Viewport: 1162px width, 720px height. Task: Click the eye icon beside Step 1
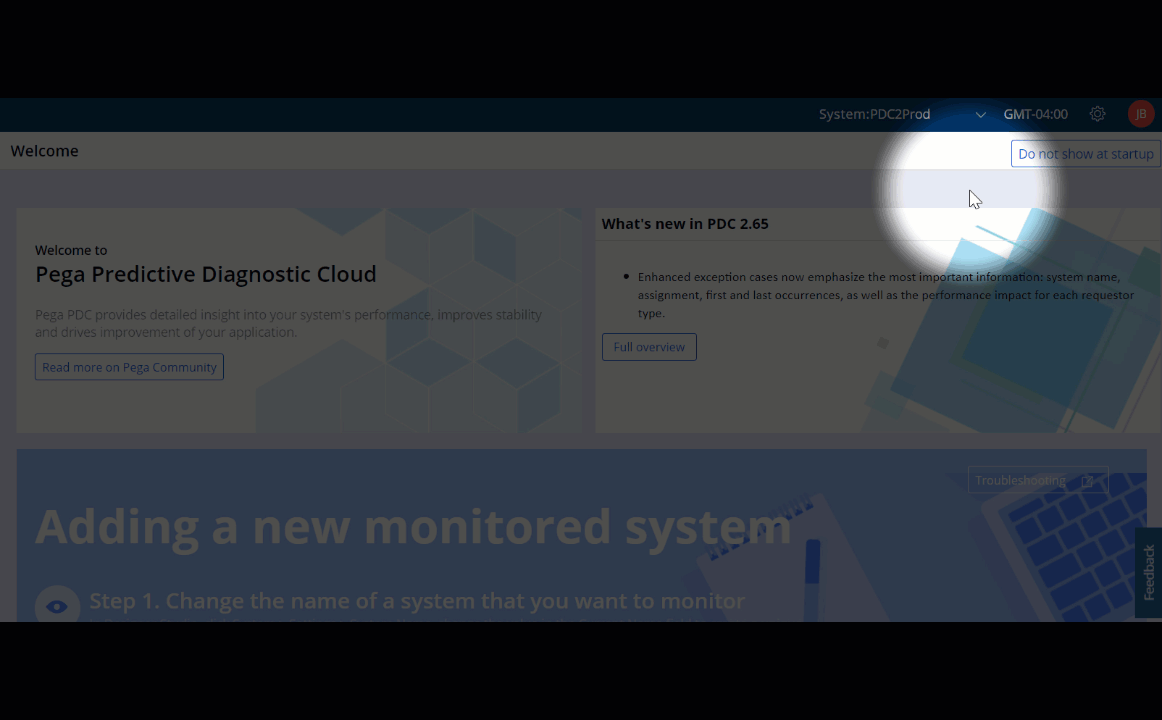point(57,605)
